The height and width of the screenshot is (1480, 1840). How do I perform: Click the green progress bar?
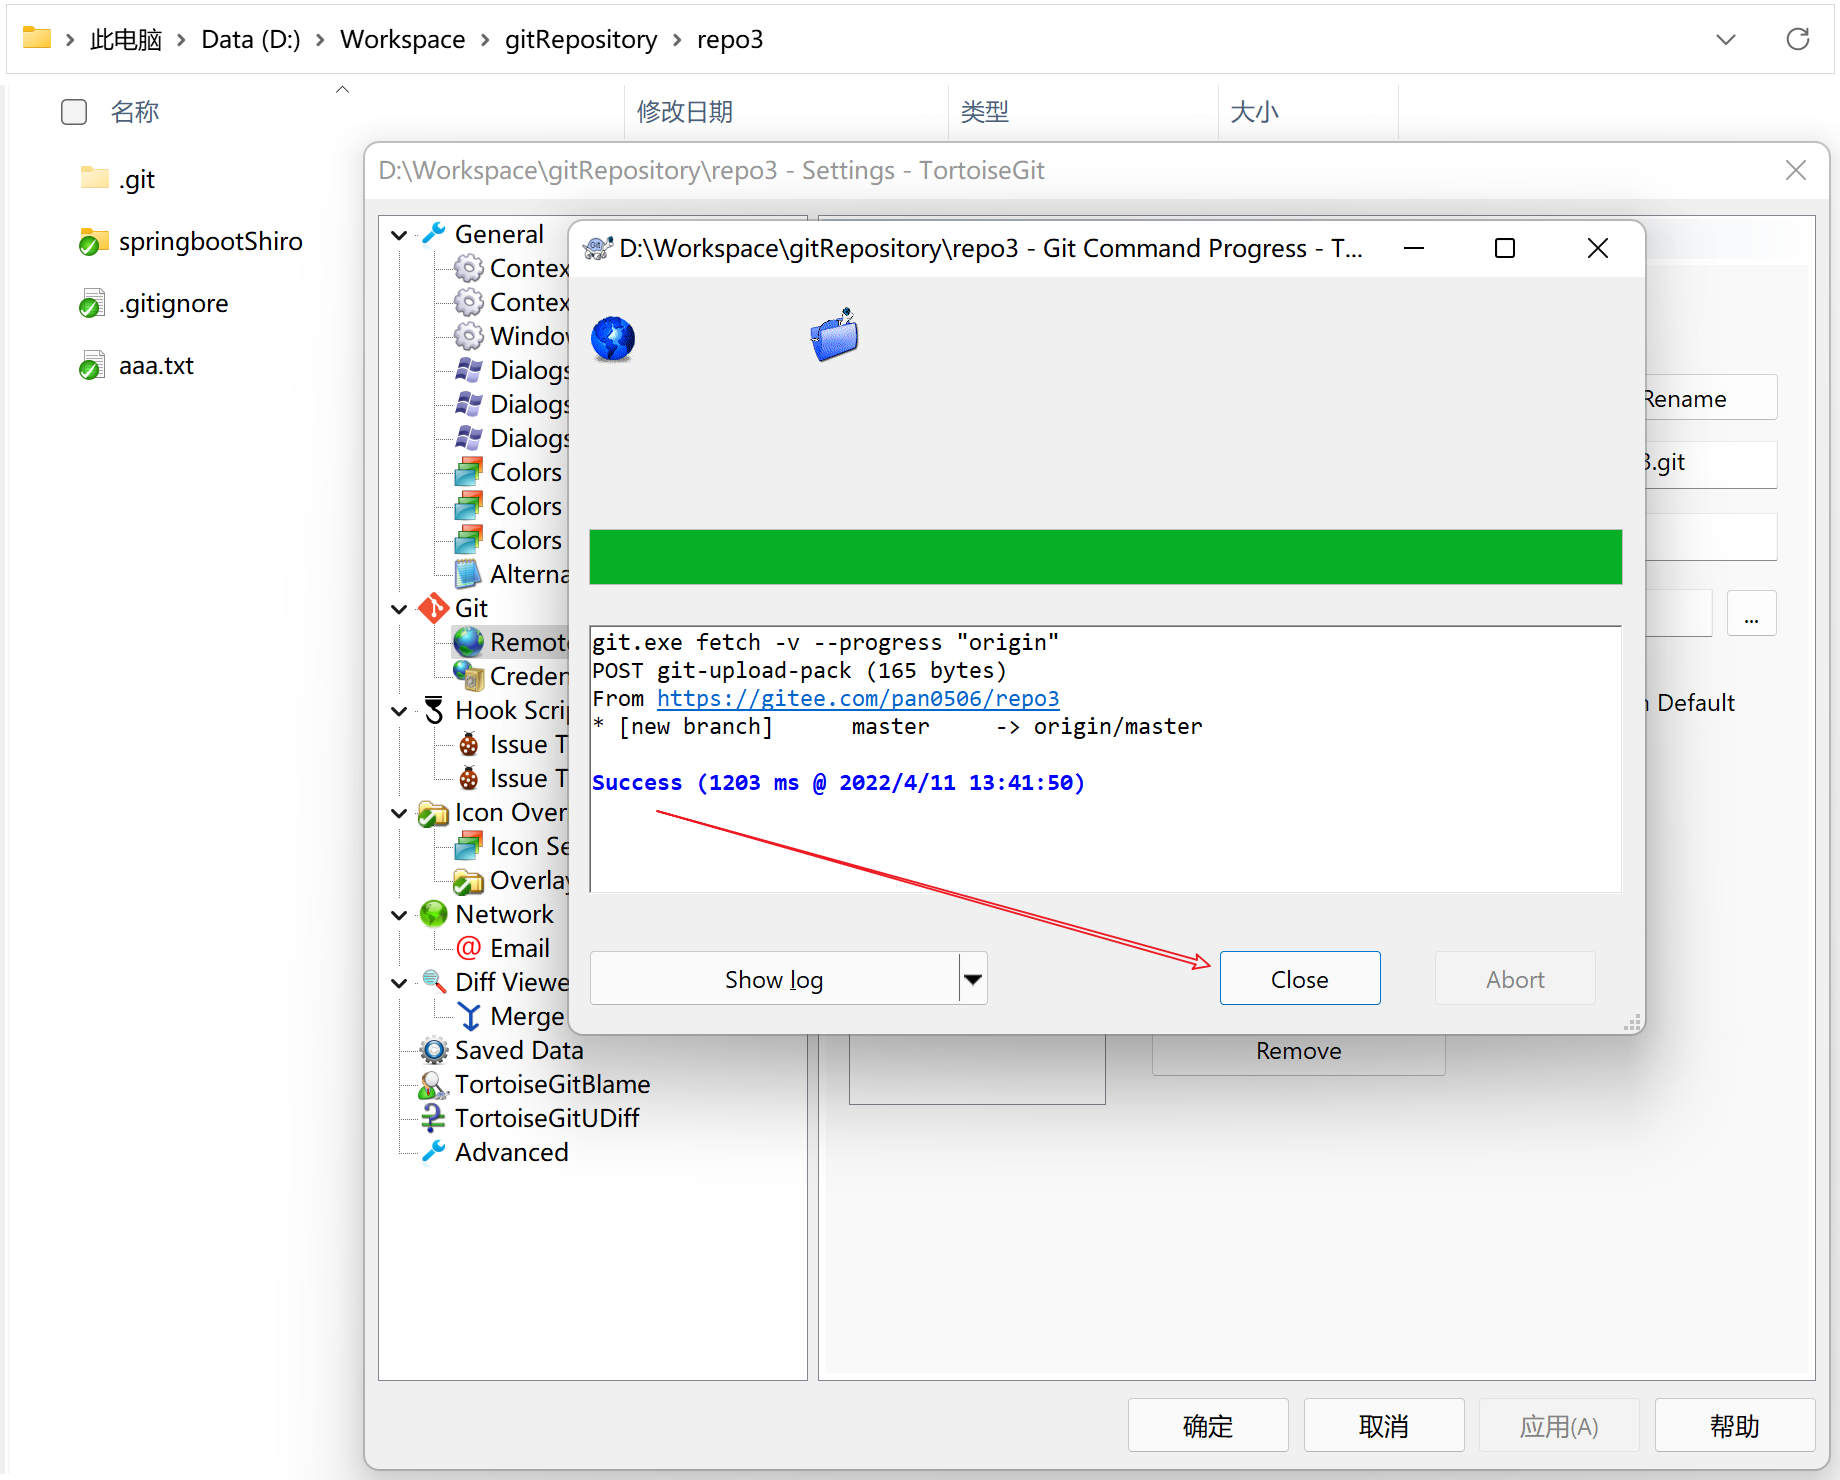(x=1105, y=557)
